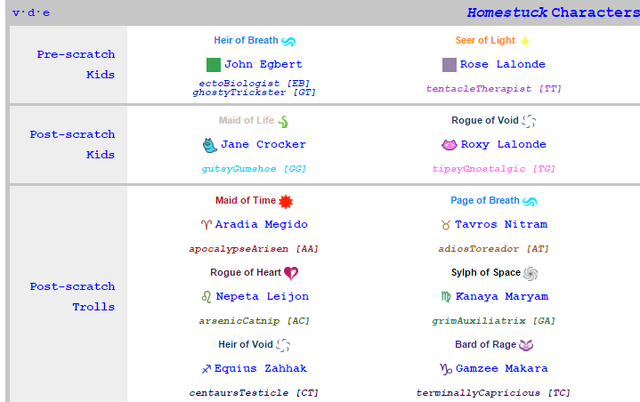Open the Post-scratch Kids category link
Screen dimensions: 640x402
[x=72, y=144]
